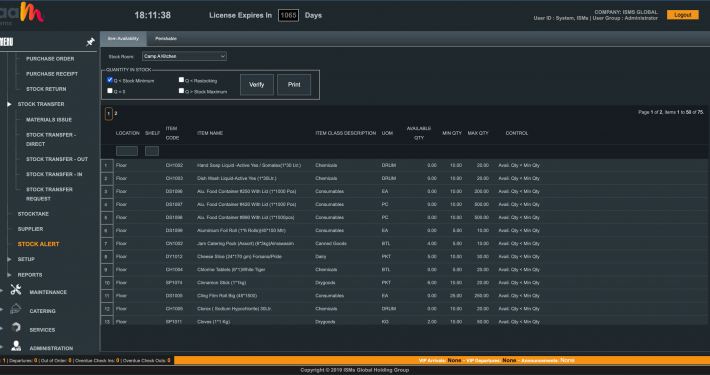Open Stock Transfer - Direct menu item
The width and height of the screenshot is (710, 375).
click(x=51, y=139)
